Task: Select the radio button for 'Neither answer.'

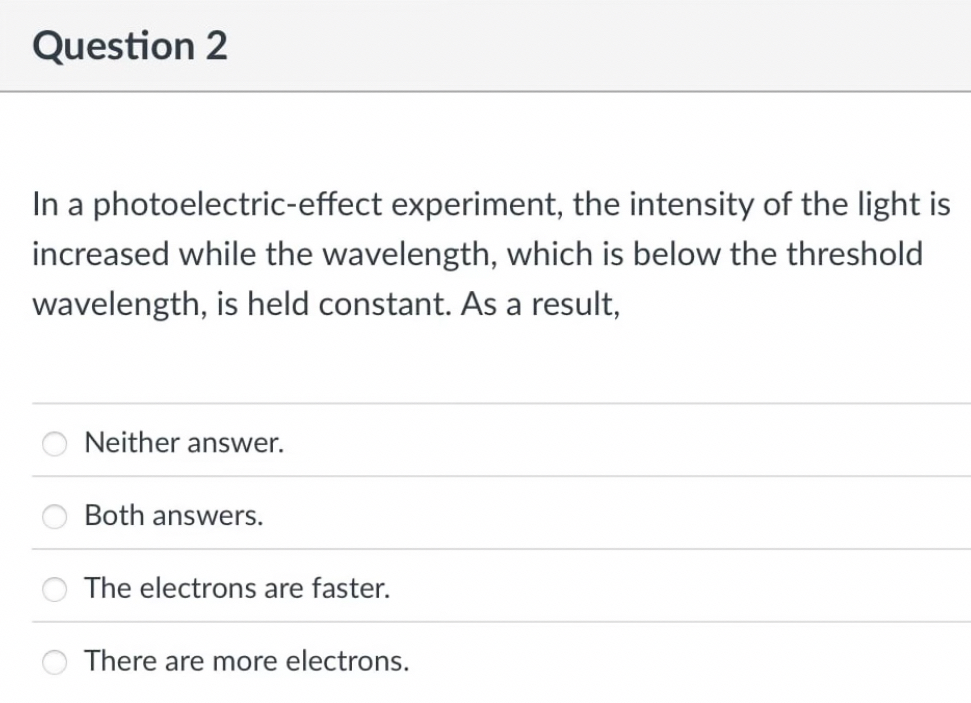Action: 56,443
